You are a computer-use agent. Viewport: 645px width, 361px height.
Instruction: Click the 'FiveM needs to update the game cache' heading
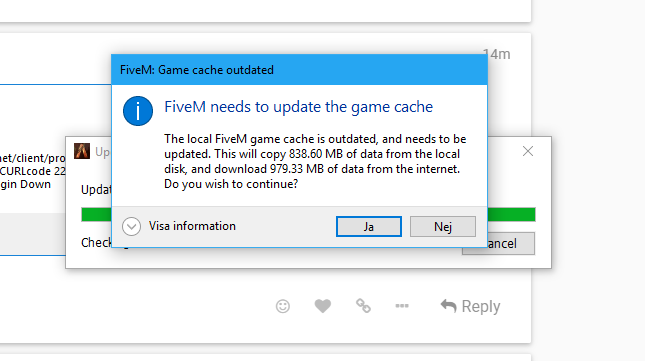coord(299,107)
